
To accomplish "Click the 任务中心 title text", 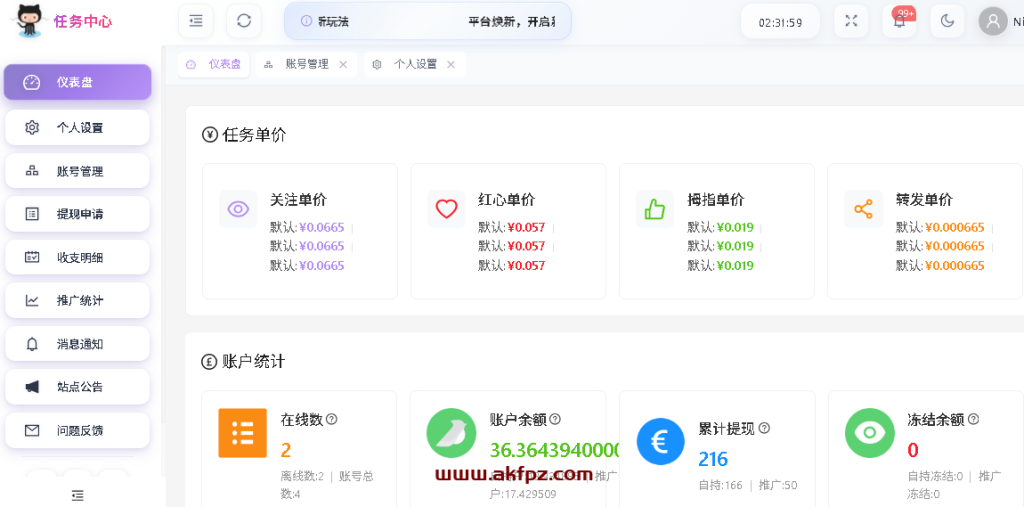I will point(83,22).
